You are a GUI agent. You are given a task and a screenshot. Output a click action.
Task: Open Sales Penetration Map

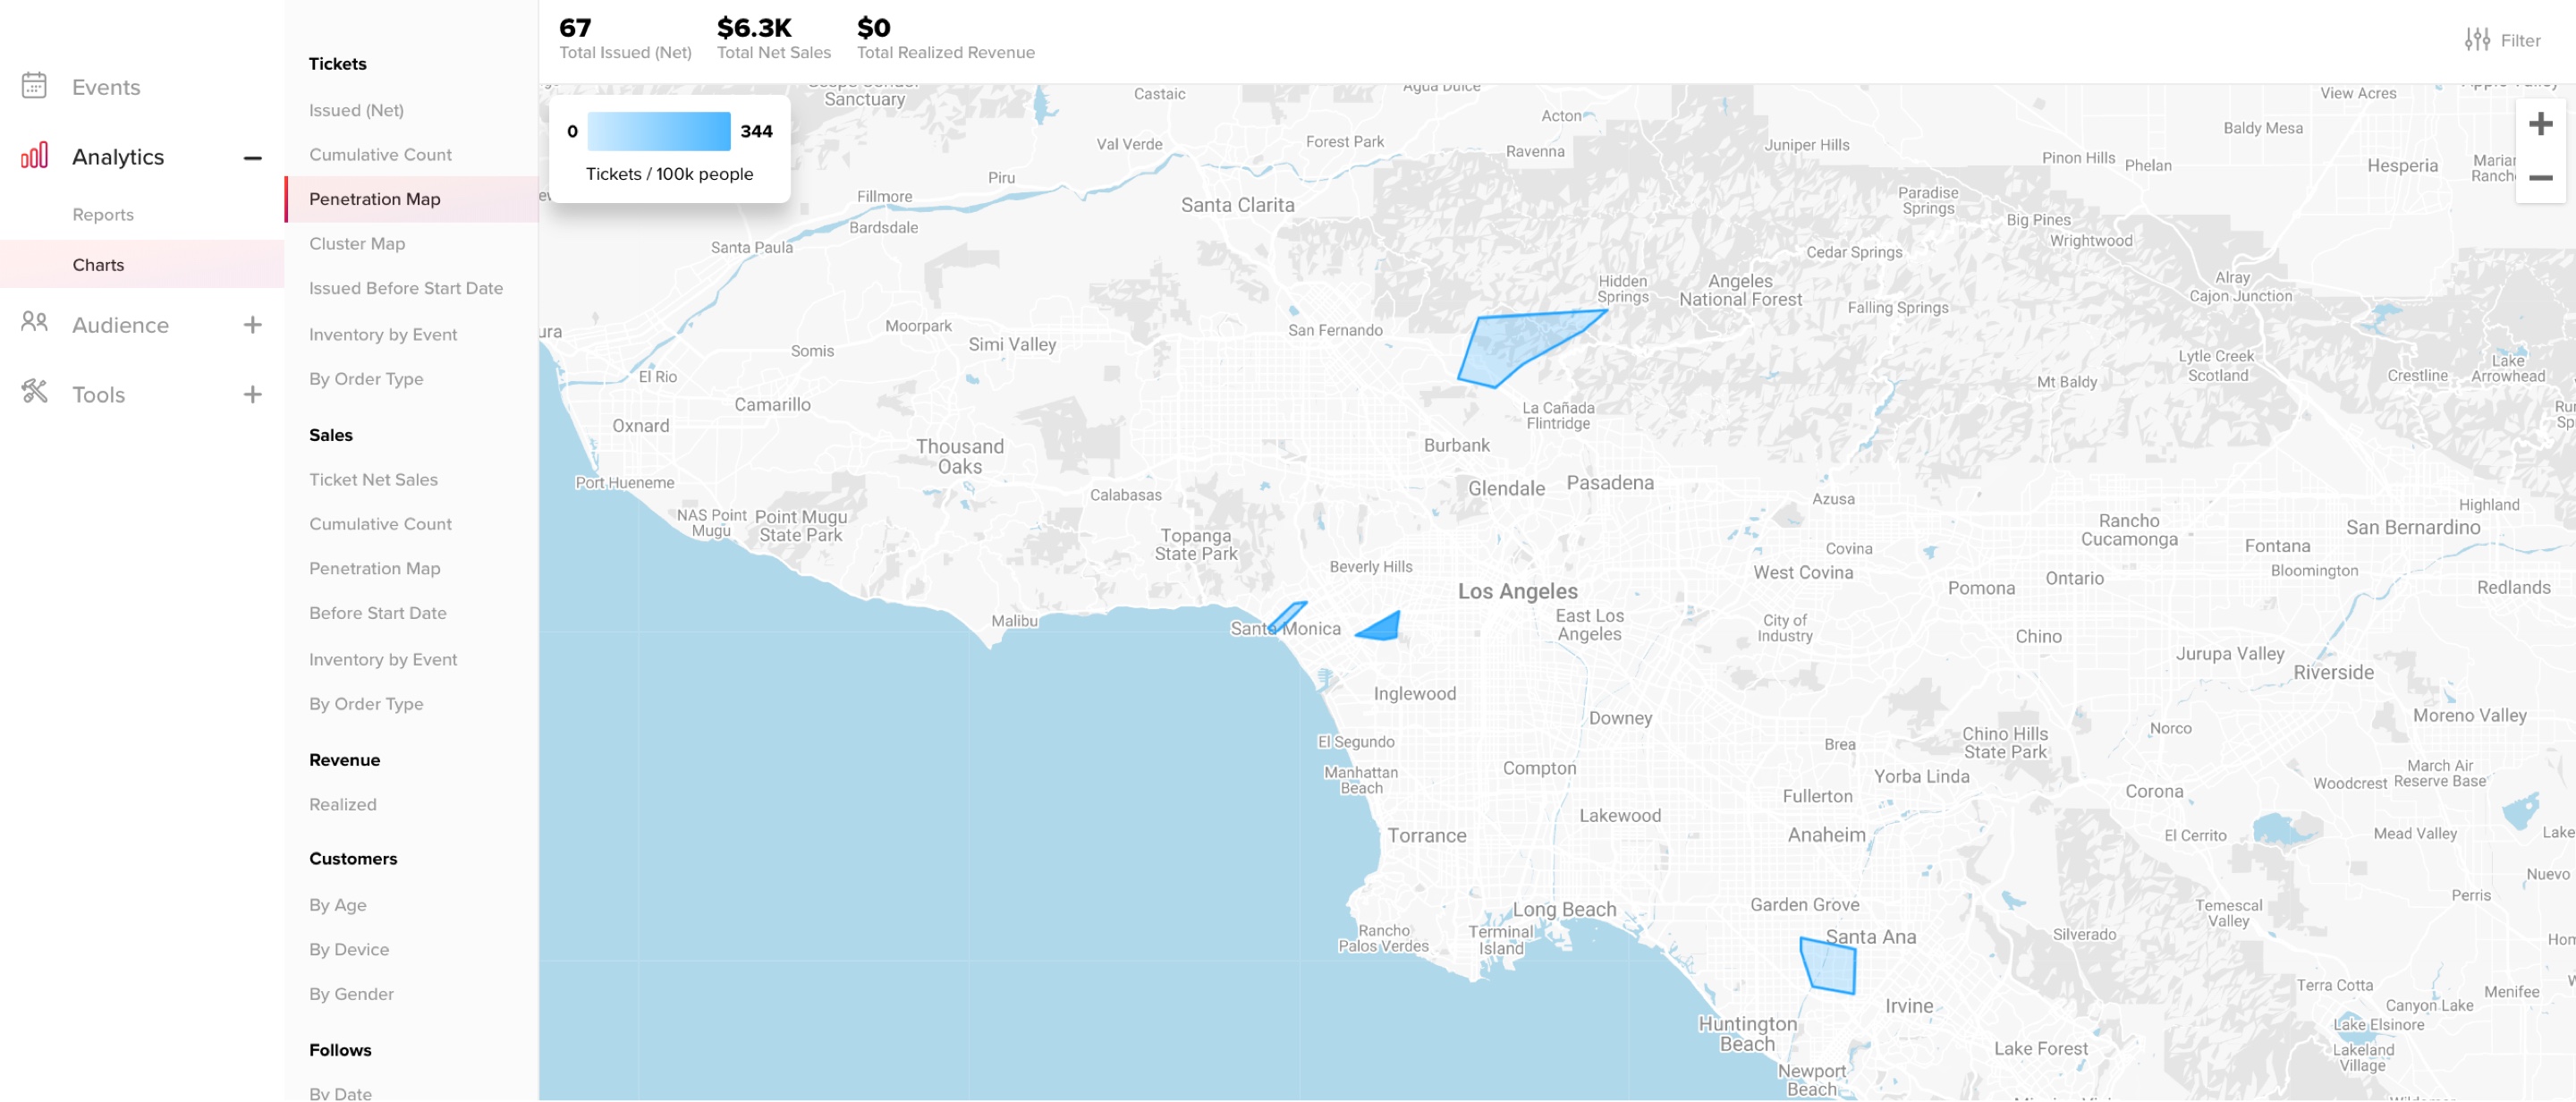(x=374, y=568)
